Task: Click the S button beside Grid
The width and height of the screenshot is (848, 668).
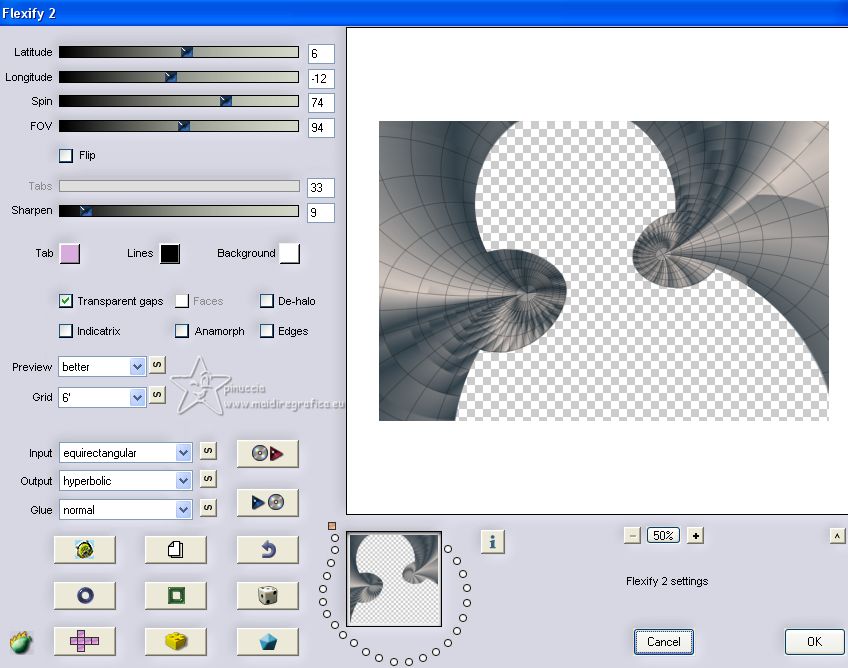Action: tap(157, 395)
